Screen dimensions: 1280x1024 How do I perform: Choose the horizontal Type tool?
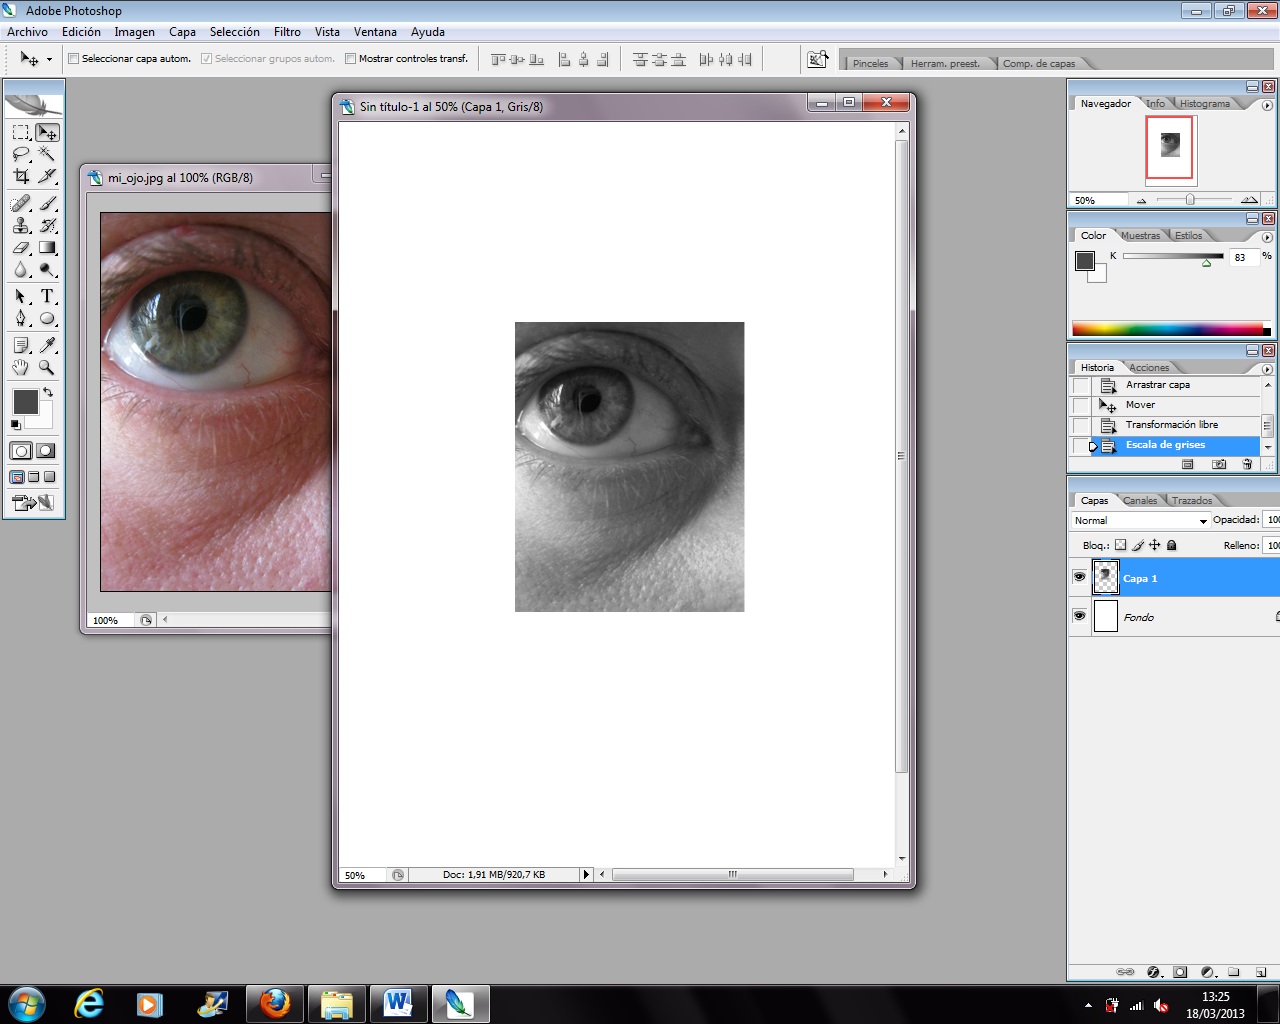(47, 297)
